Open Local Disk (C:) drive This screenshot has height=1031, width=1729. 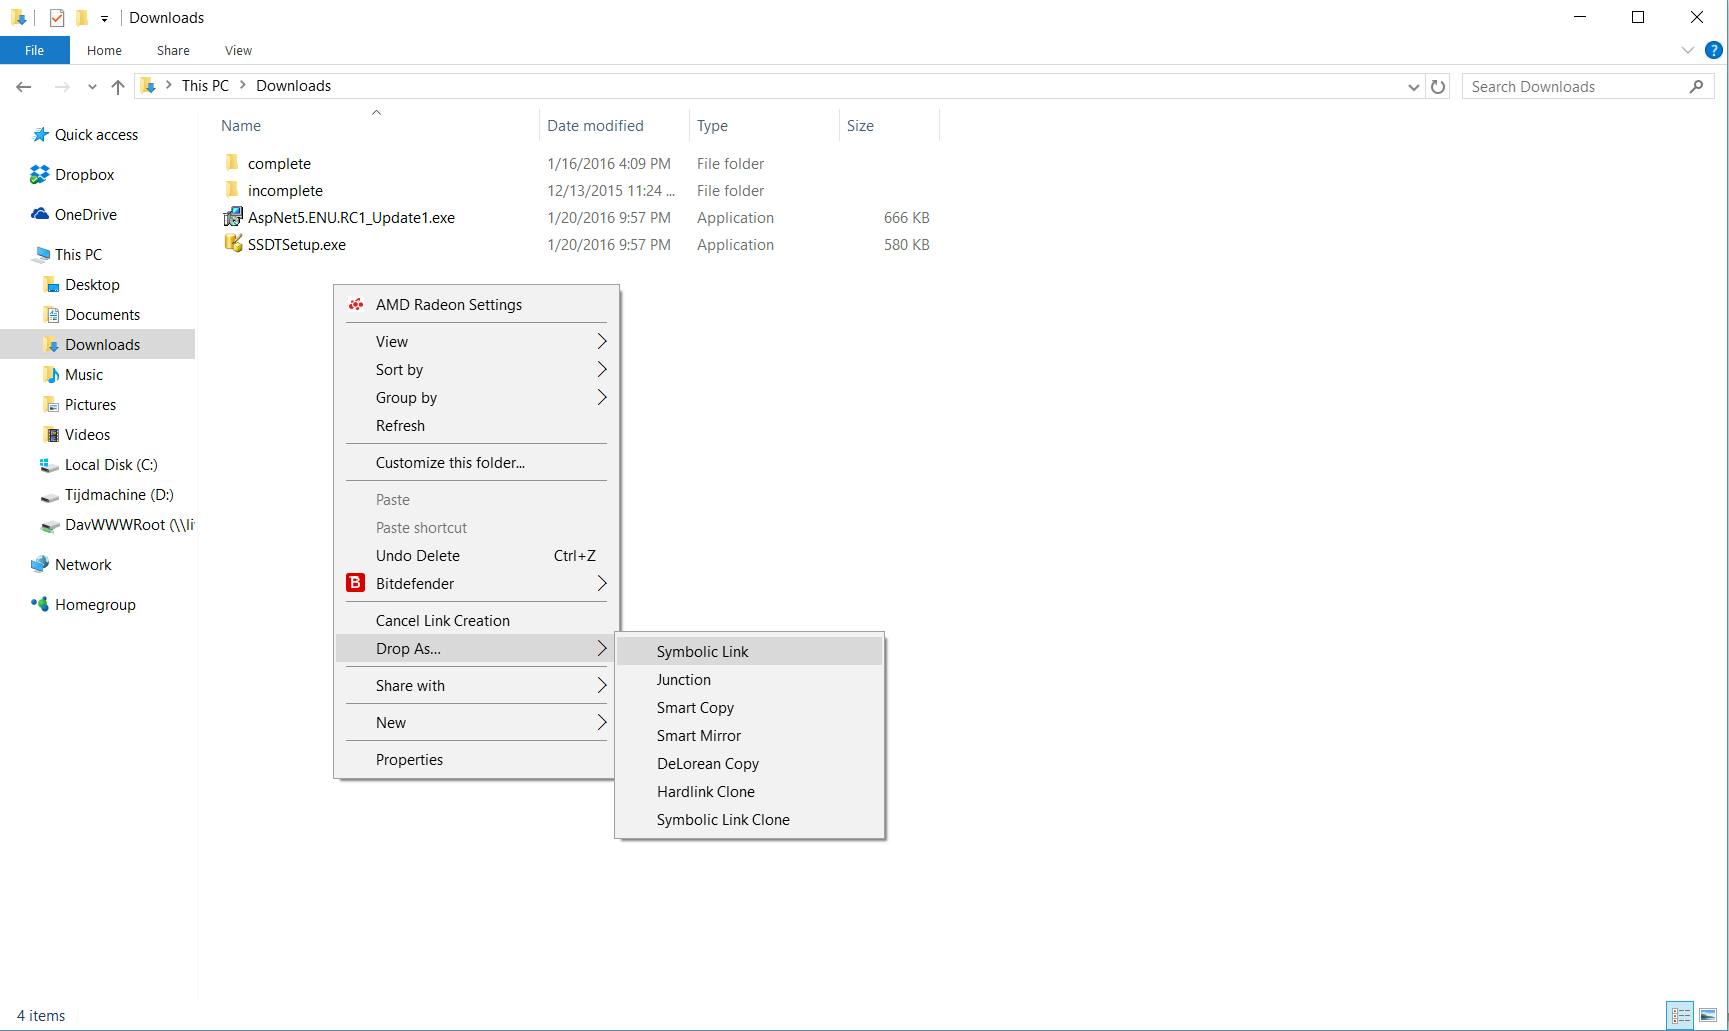tap(111, 465)
